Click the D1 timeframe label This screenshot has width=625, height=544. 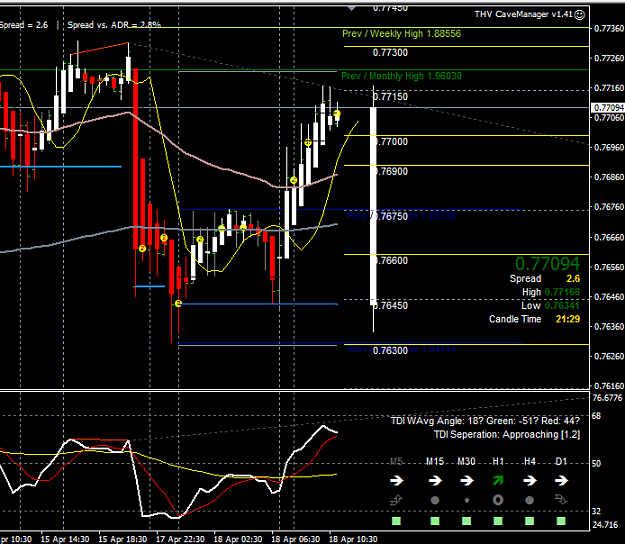(x=561, y=462)
